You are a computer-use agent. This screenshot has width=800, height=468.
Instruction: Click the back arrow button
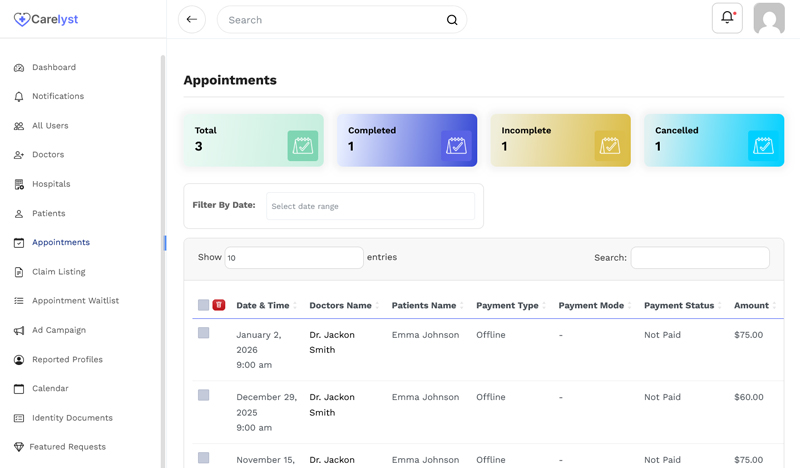pos(192,19)
